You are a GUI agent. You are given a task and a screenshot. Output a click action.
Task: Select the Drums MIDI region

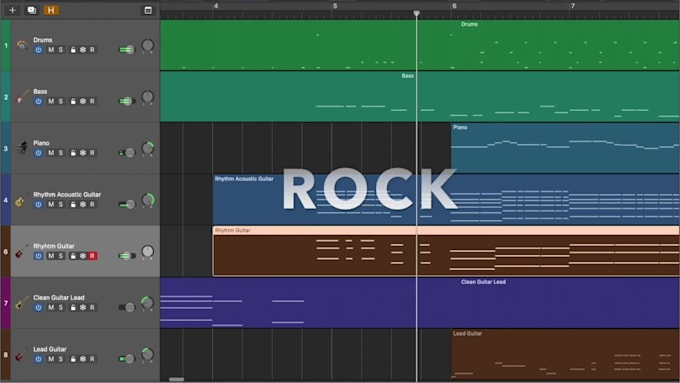point(419,45)
